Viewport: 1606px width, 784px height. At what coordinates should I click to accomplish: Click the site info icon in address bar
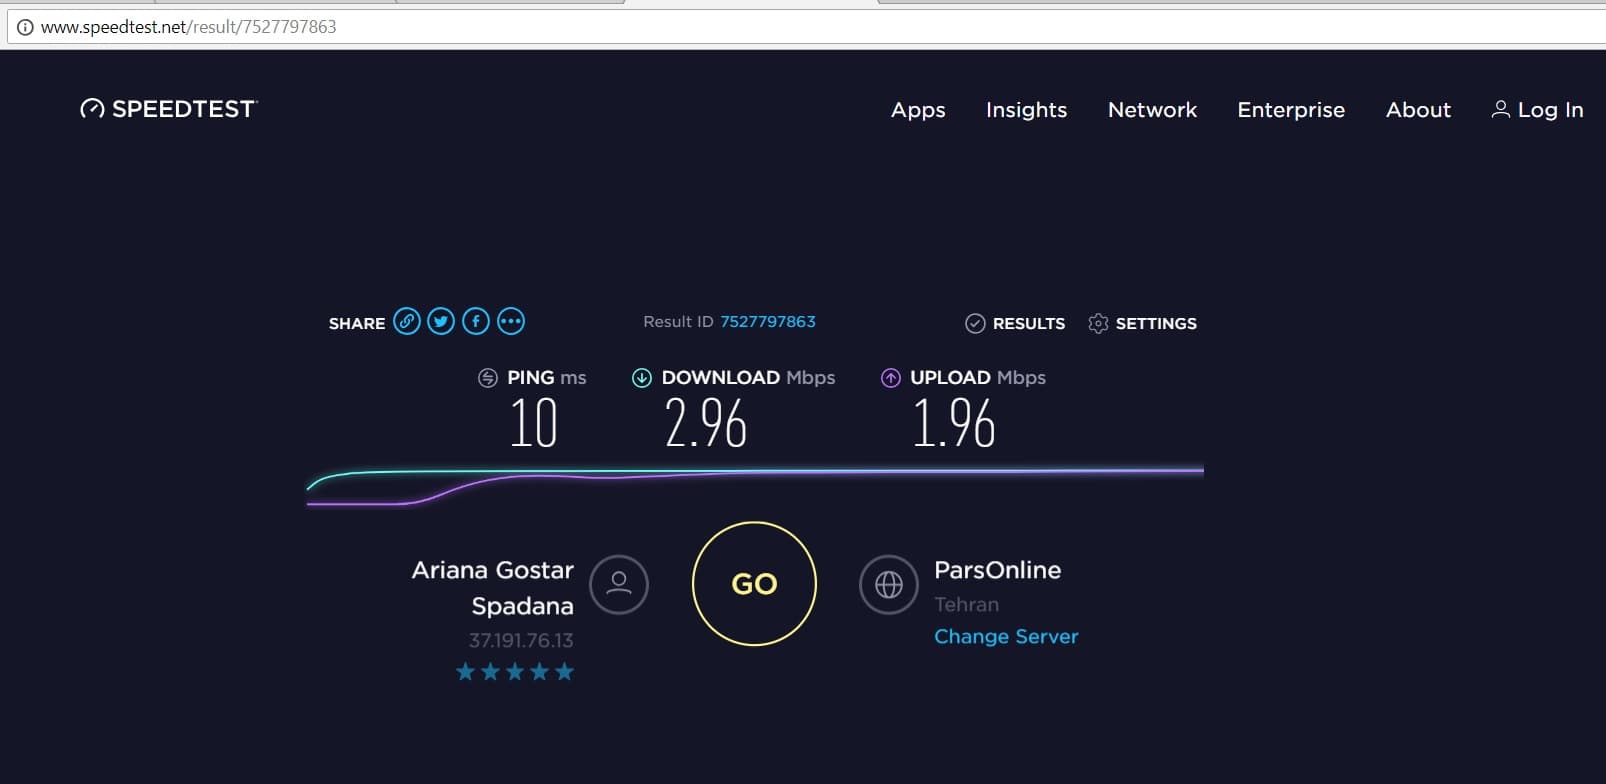pyautogui.click(x=25, y=27)
